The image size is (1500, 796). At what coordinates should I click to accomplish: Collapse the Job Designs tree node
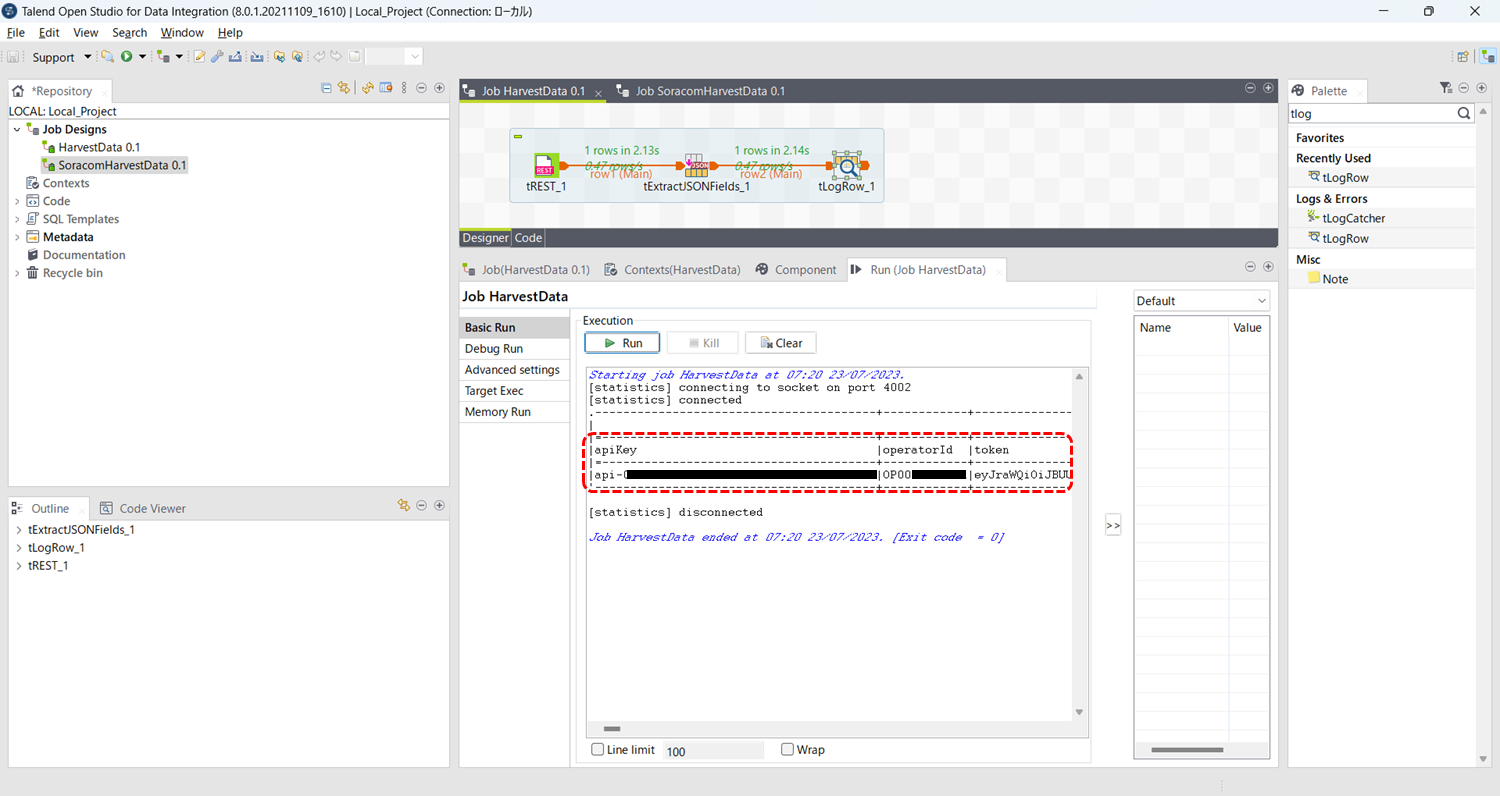17,129
